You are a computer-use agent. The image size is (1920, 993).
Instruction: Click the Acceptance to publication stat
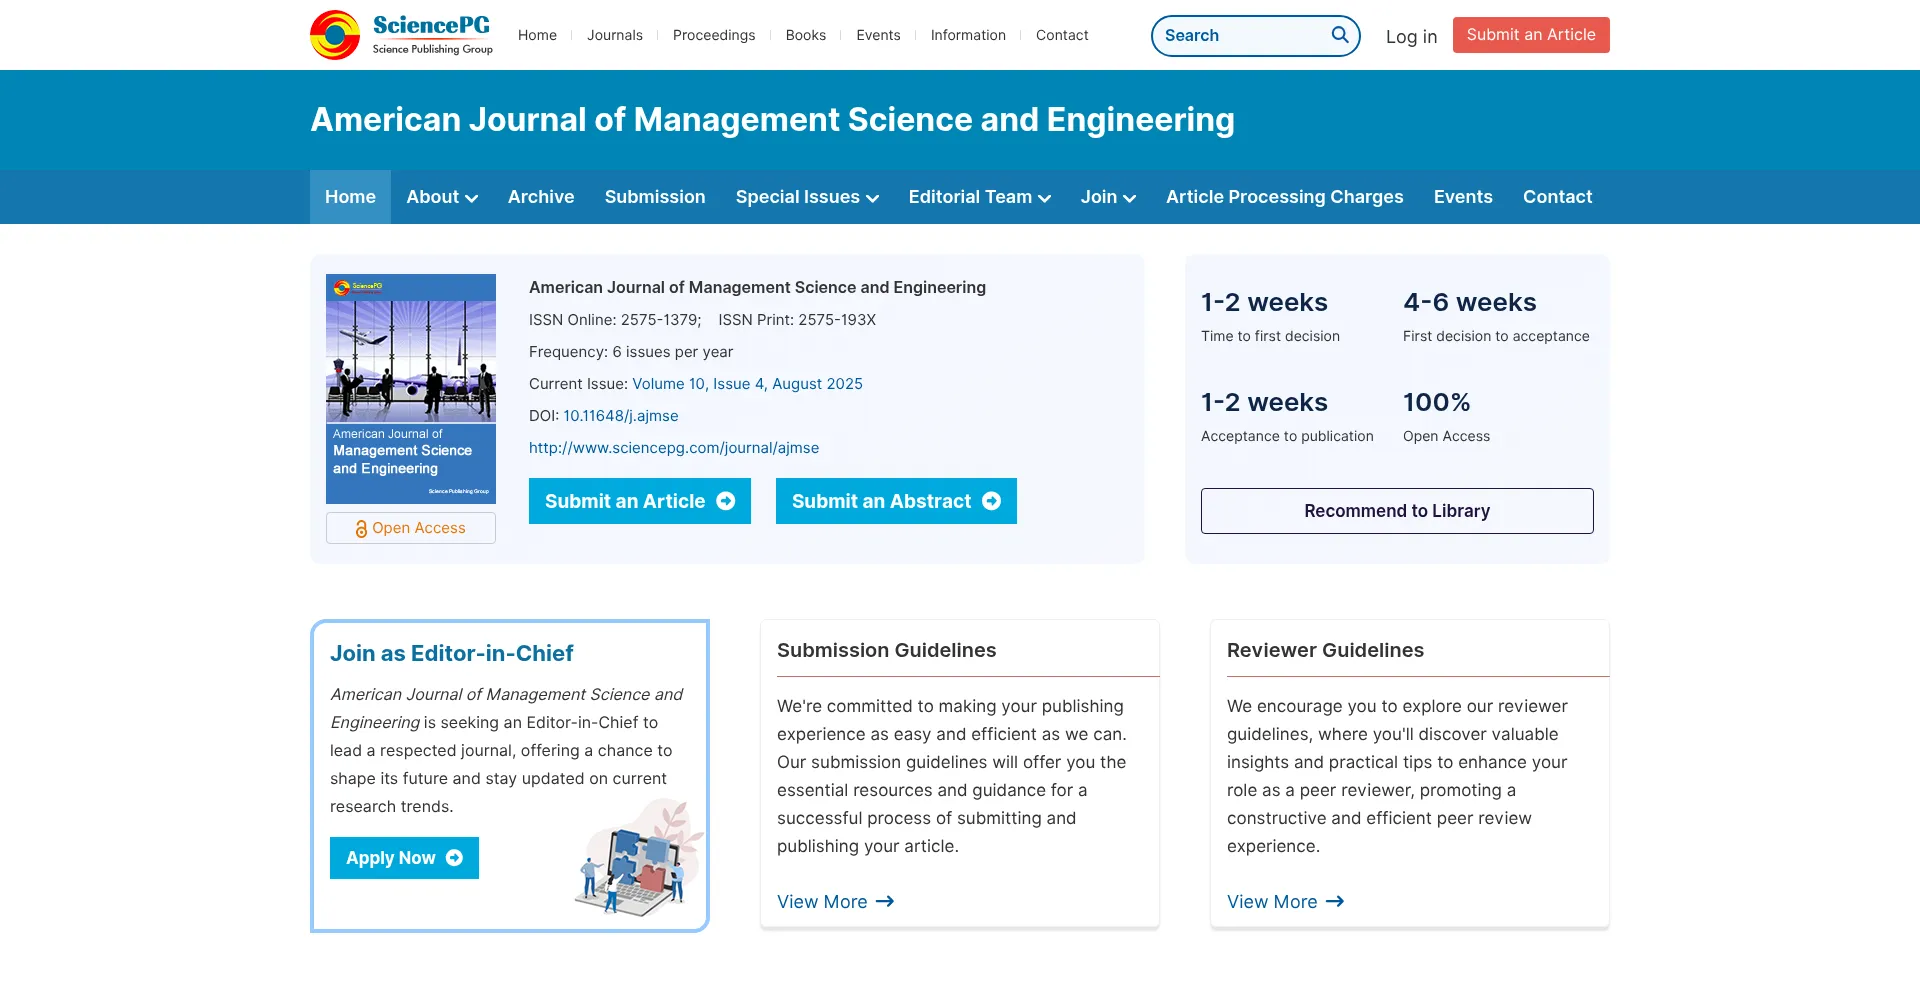1287,416
